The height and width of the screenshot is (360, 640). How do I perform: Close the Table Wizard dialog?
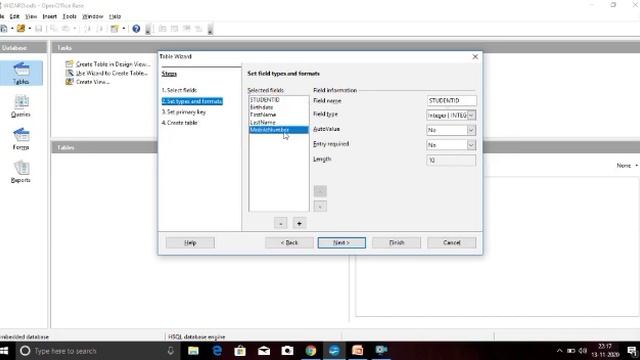pyautogui.click(x=475, y=57)
